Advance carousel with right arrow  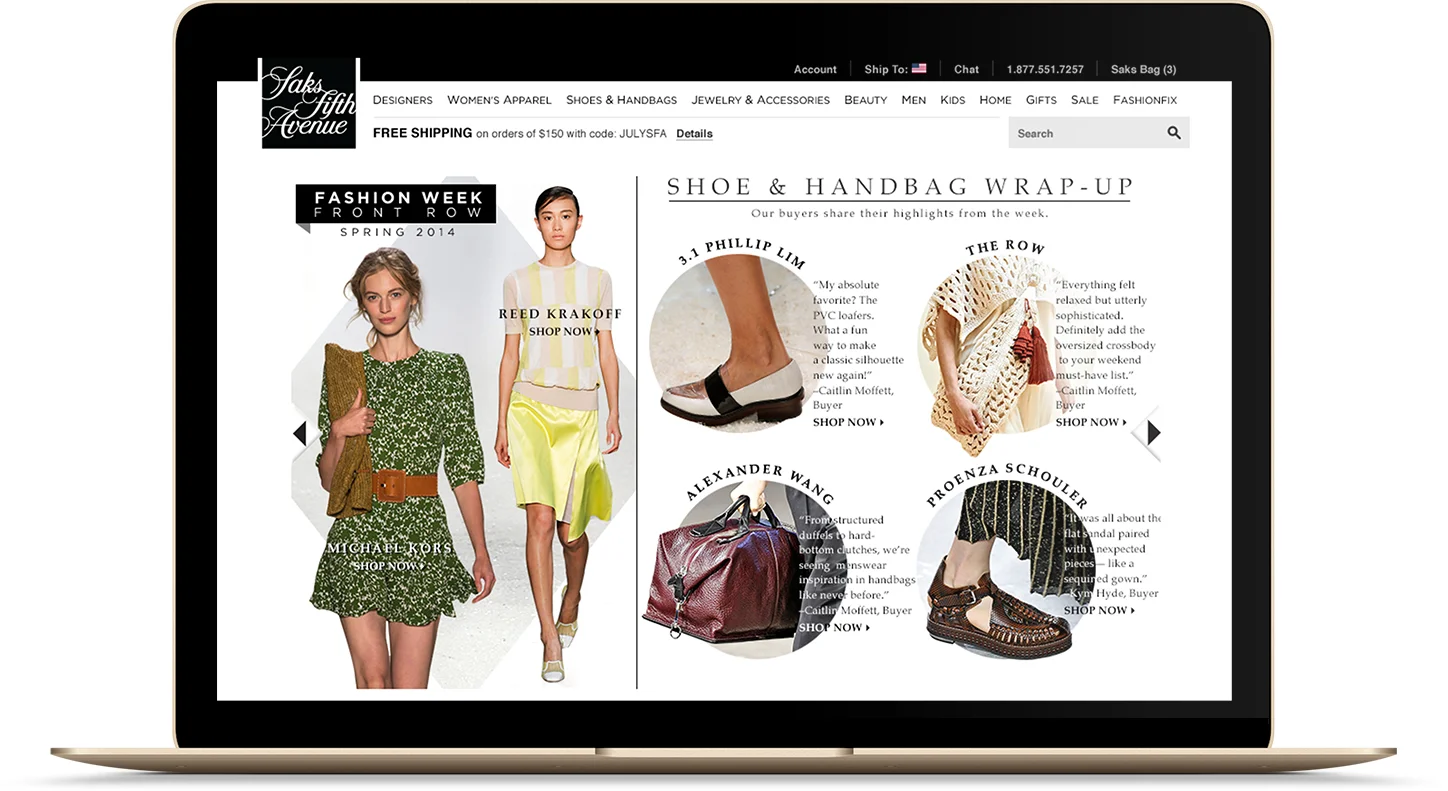(1153, 433)
